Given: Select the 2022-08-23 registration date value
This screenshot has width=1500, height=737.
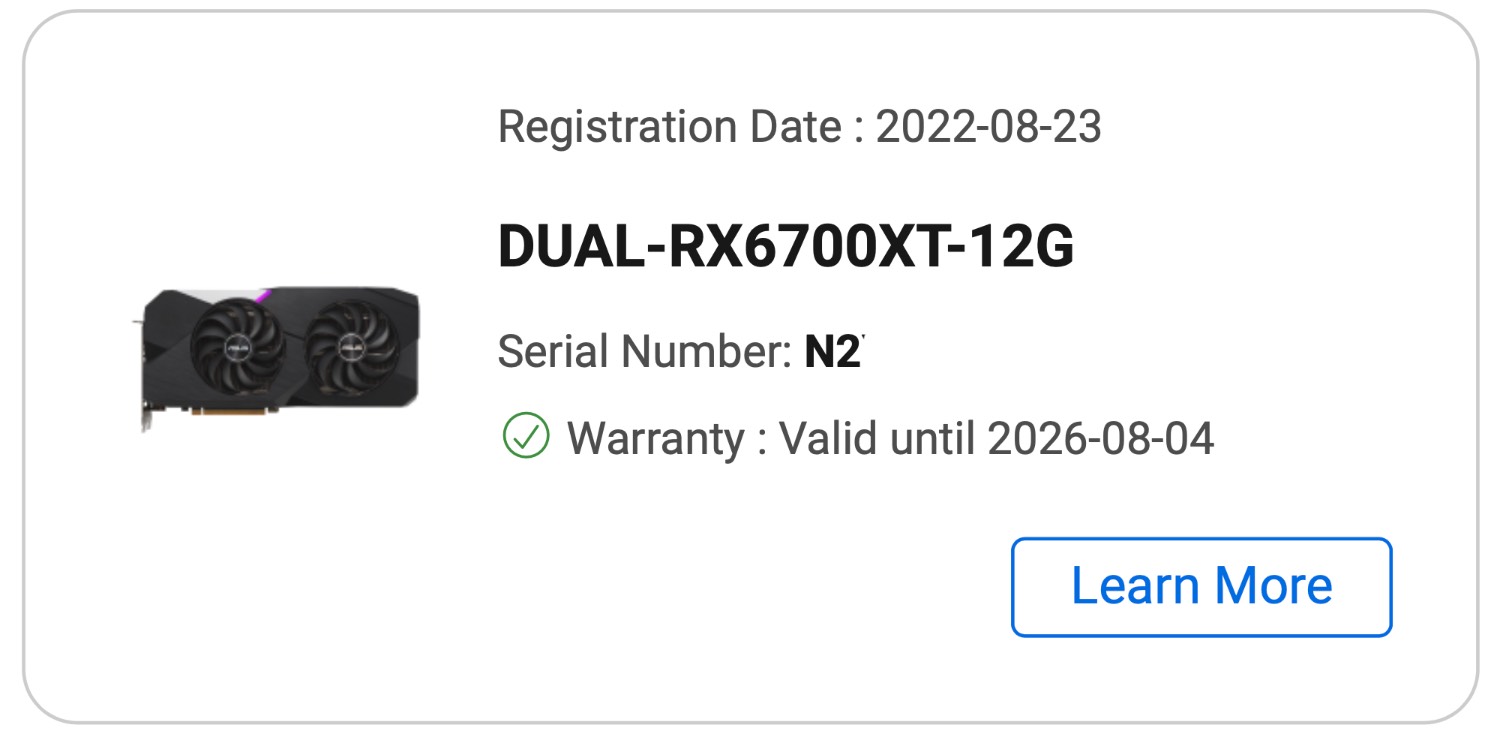Looking at the screenshot, I should point(989,127).
